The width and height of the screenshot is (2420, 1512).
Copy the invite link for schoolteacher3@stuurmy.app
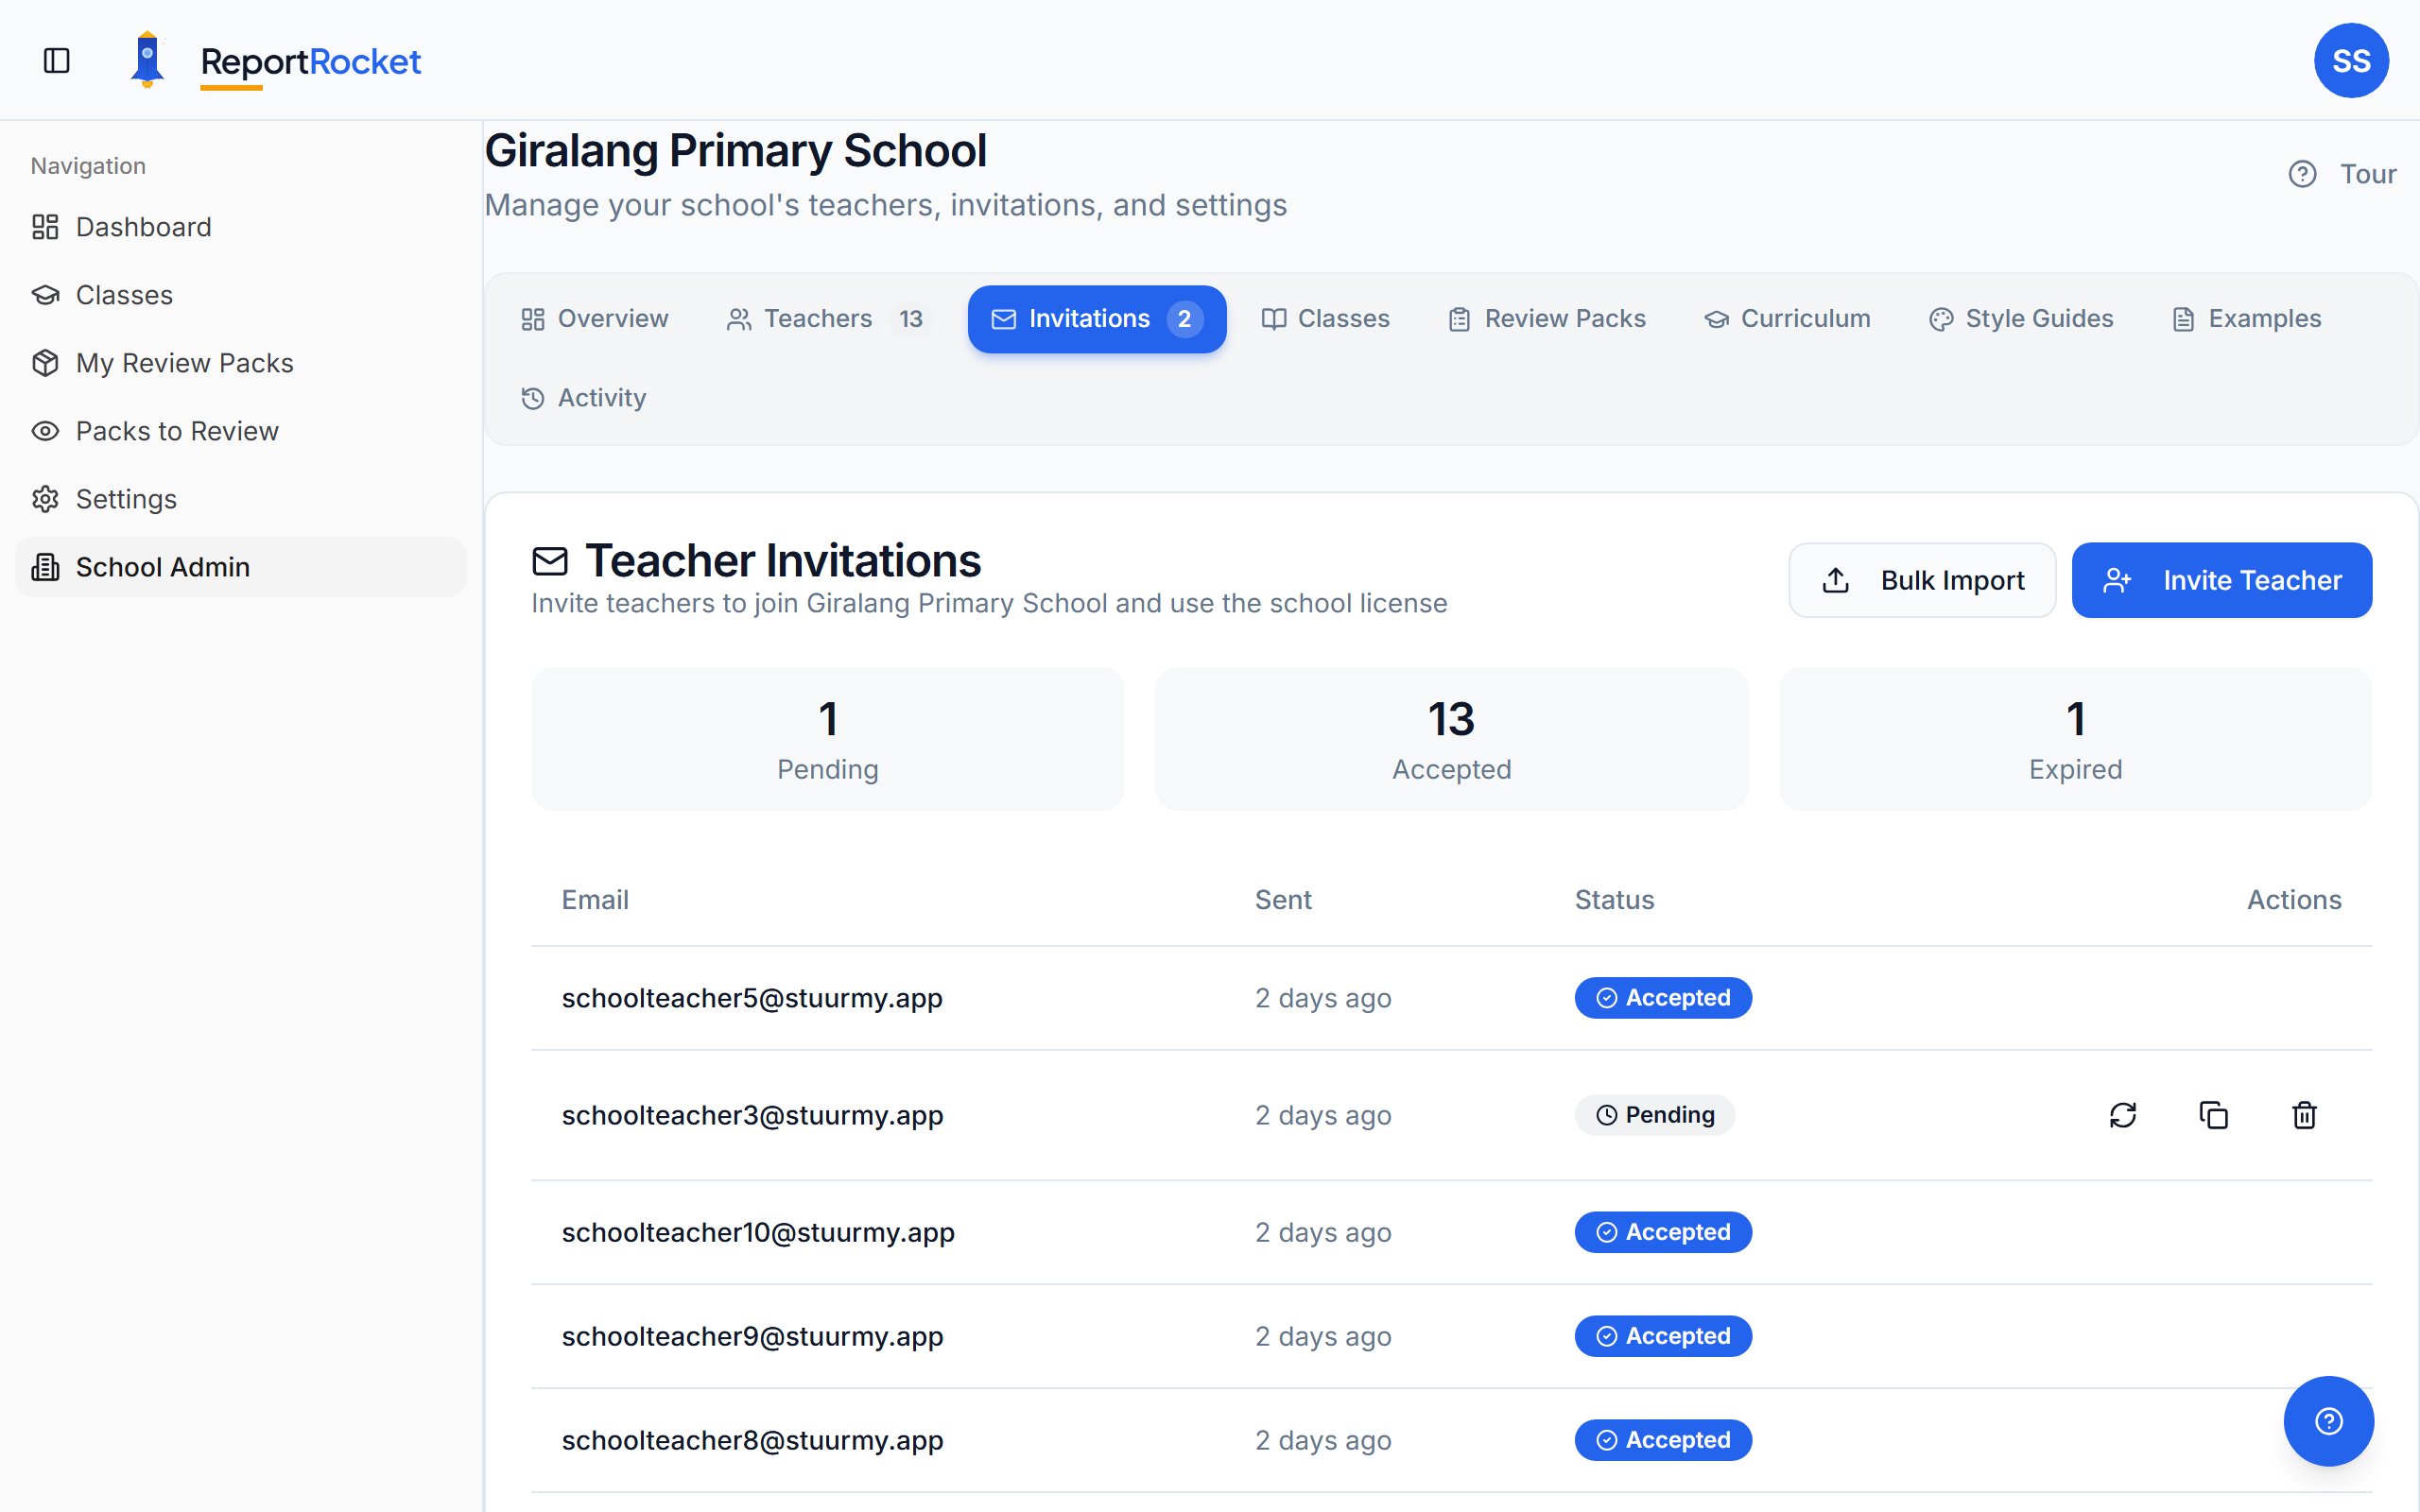pyautogui.click(x=2214, y=1114)
